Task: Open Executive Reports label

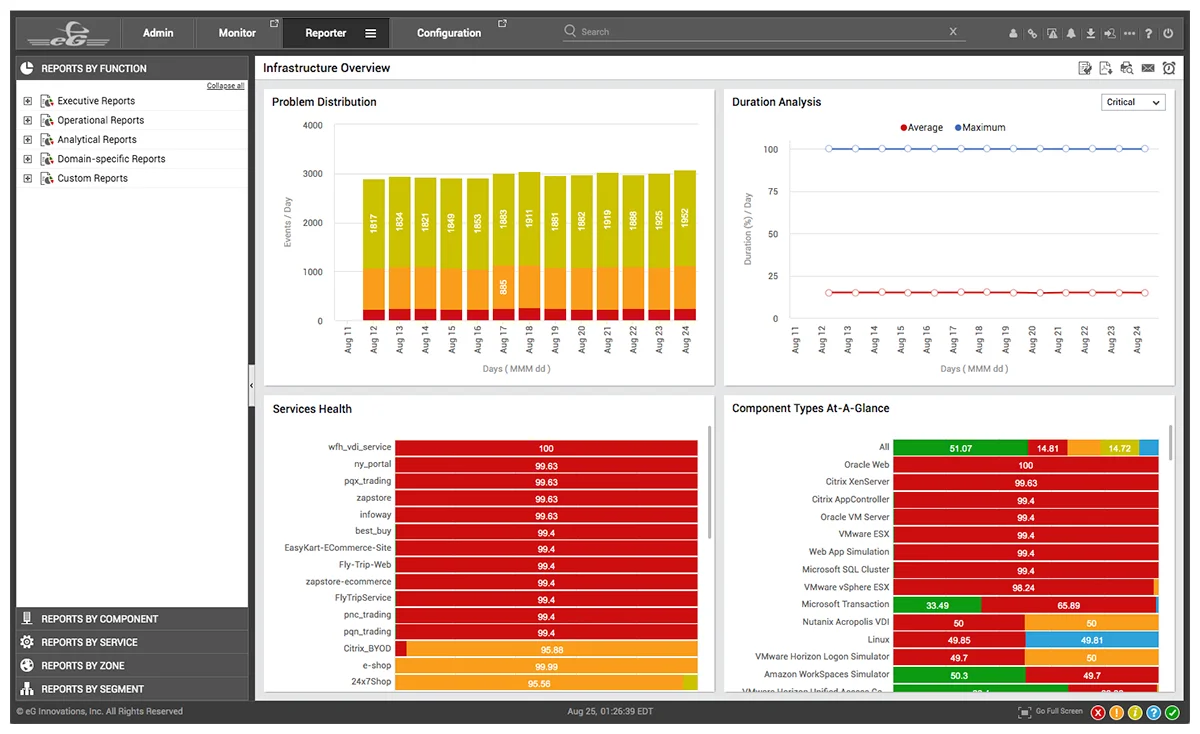Action: coord(96,101)
